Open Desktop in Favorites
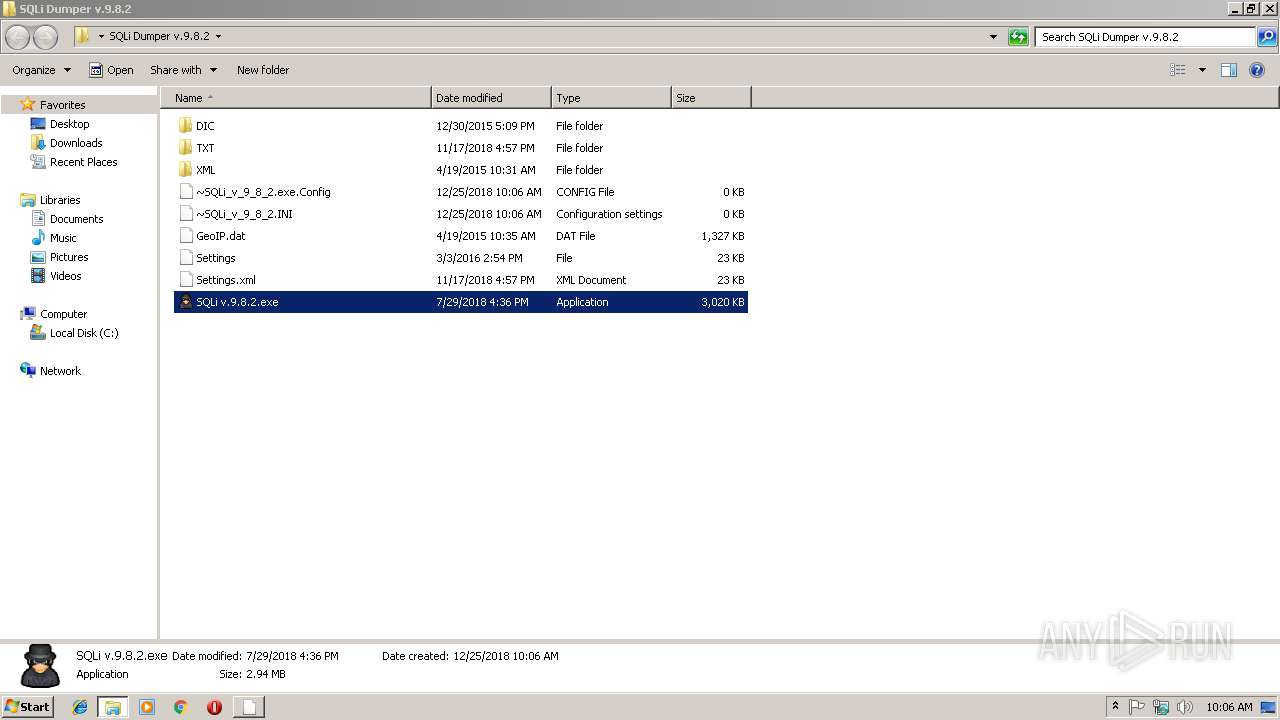 pyautogui.click(x=69, y=124)
